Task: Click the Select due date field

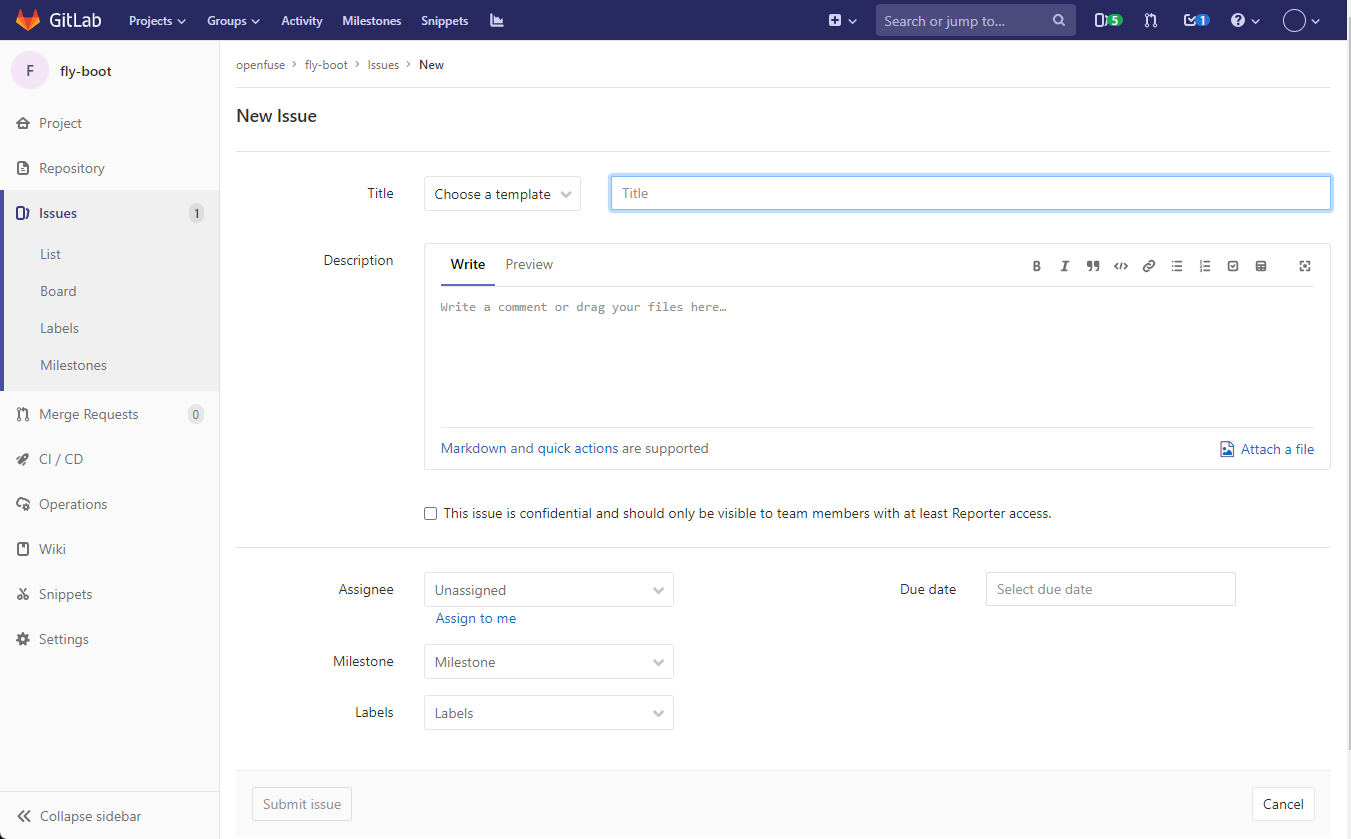Action: click(x=1110, y=589)
